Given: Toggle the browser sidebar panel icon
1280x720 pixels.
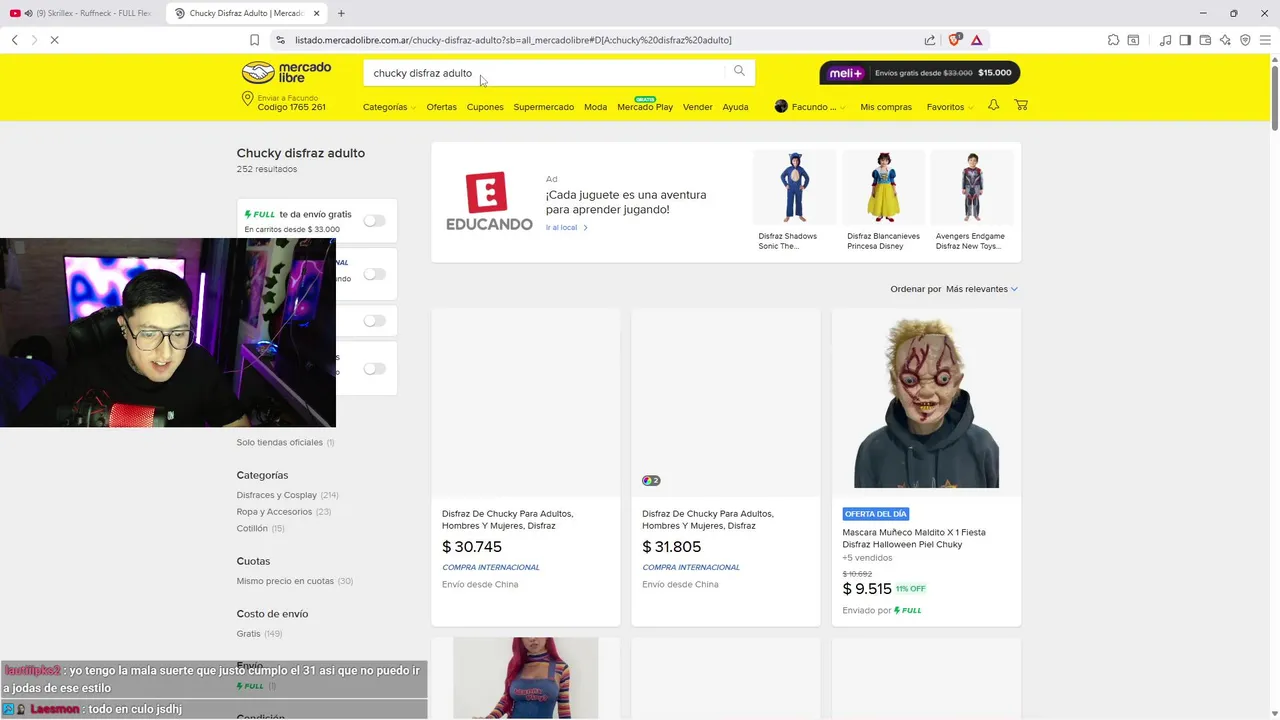Looking at the screenshot, I should click(x=1185, y=40).
